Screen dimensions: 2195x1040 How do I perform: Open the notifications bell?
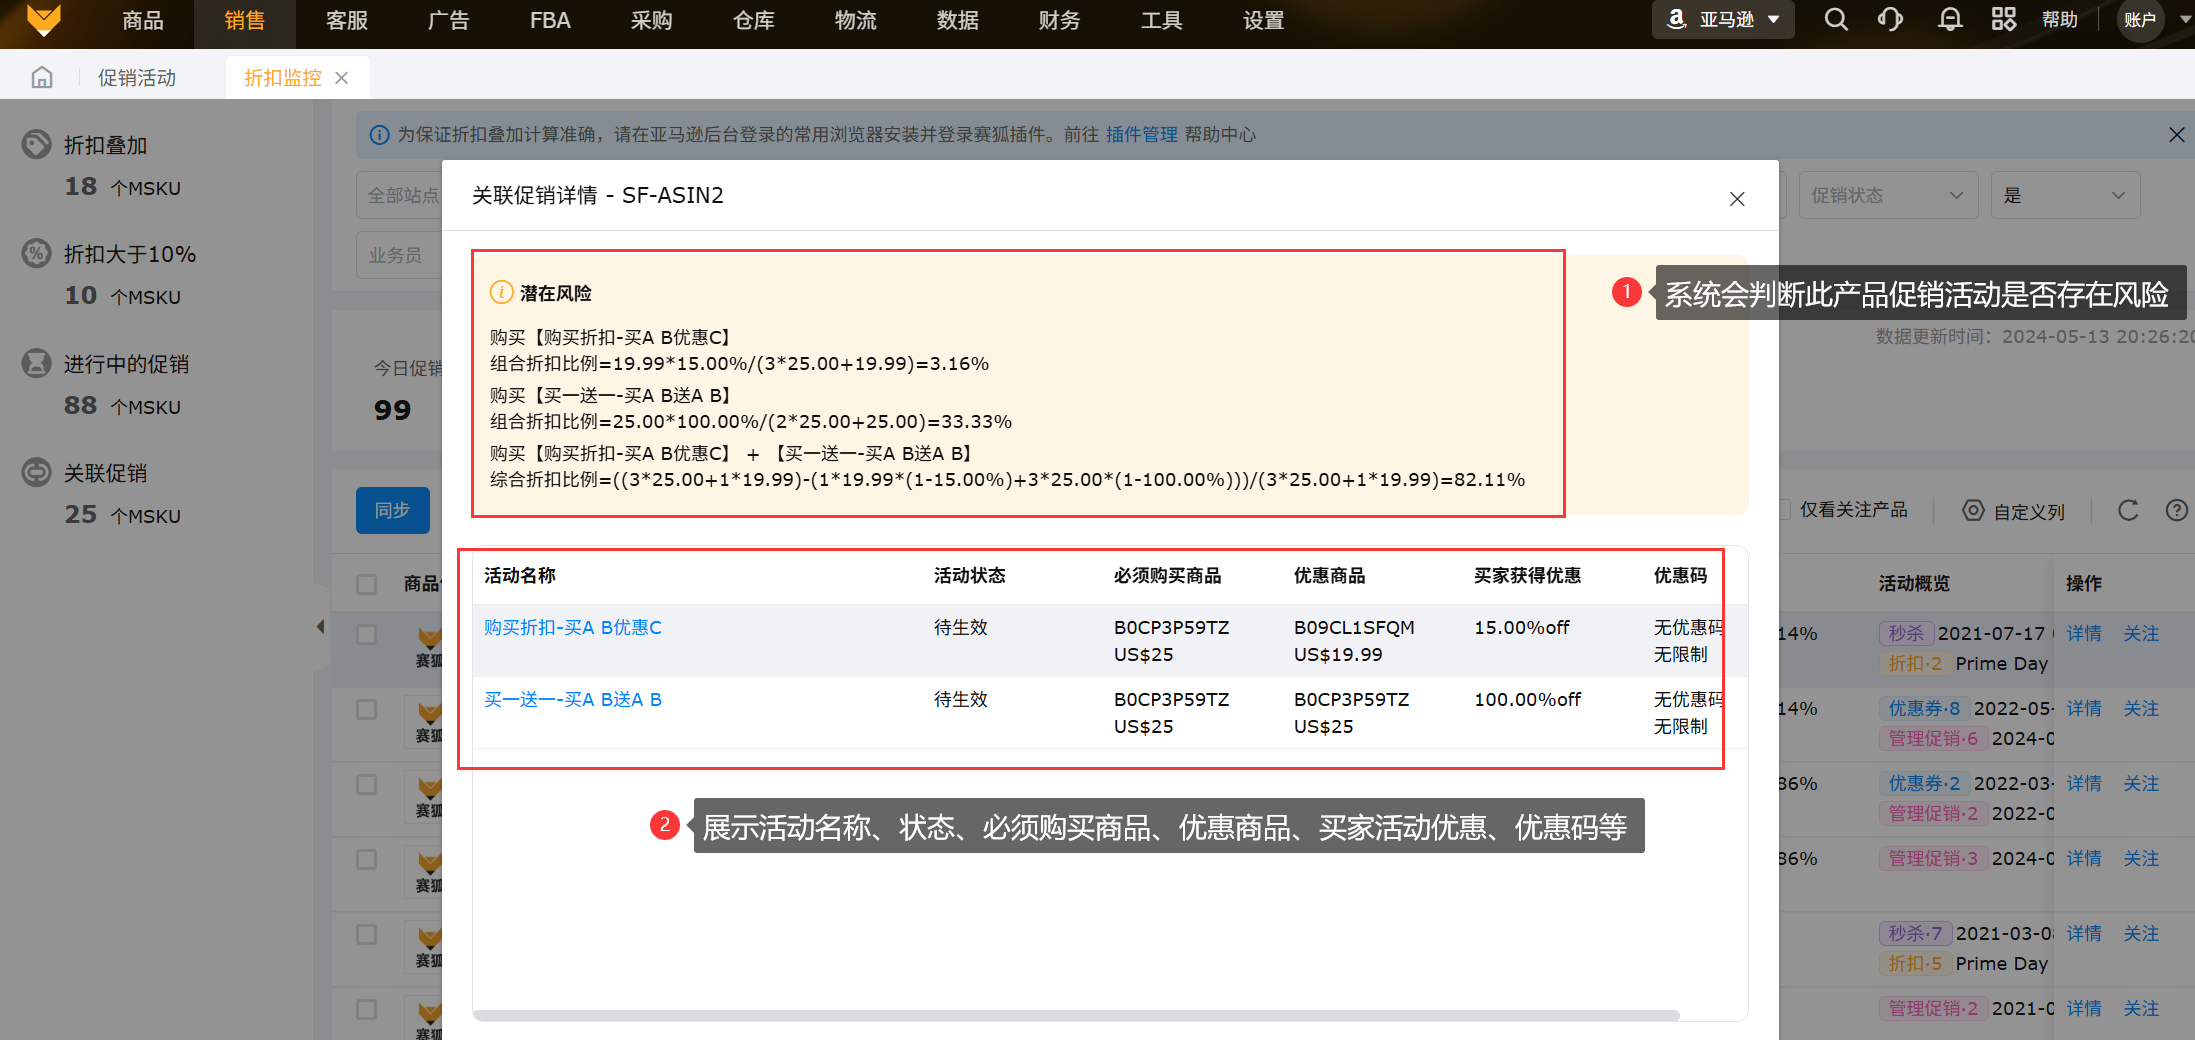pyautogui.click(x=1949, y=20)
